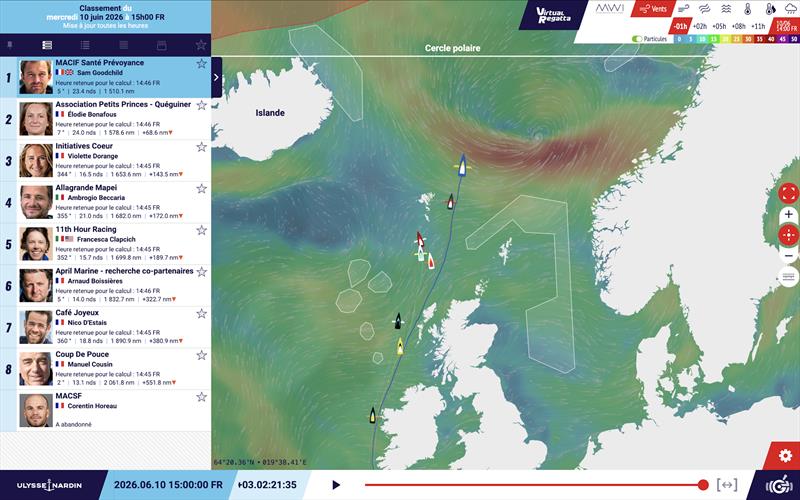This screenshot has height=500, width=800.
Task: Switch to the compact list view tab
Action: [x=85, y=45]
